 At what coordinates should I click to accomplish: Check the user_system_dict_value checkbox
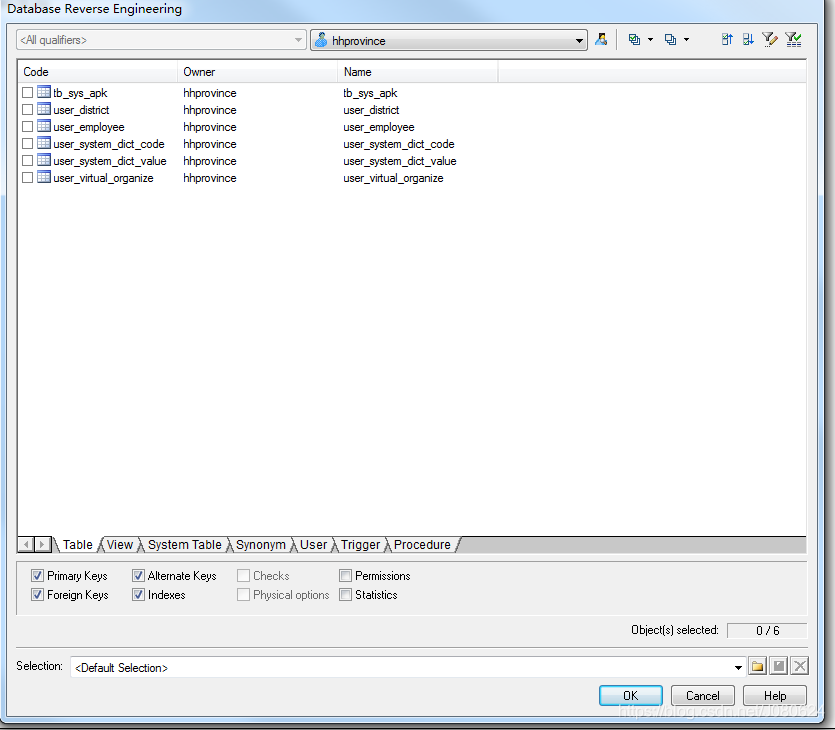28,161
